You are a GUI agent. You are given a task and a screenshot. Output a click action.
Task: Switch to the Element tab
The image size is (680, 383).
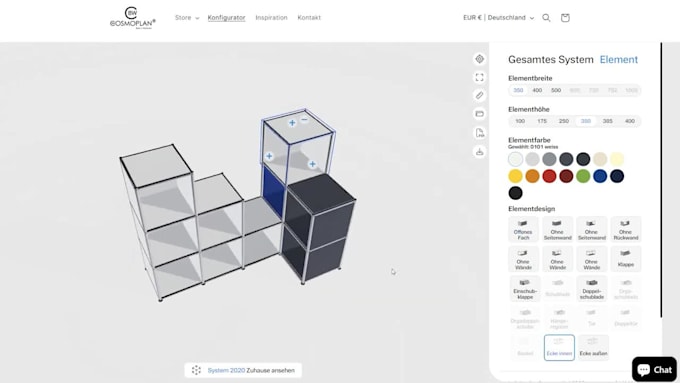click(619, 59)
